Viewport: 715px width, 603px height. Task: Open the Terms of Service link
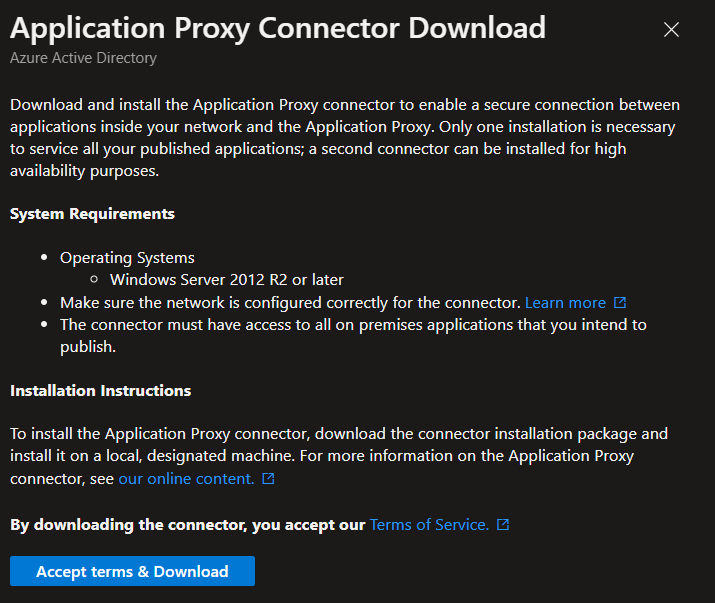pos(429,524)
